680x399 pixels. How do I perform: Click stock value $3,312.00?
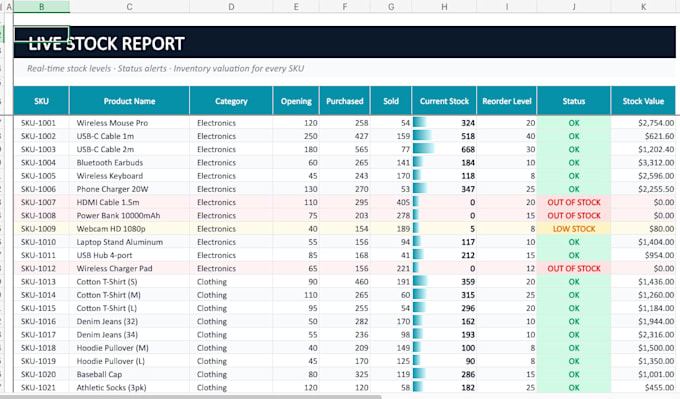tap(643, 163)
